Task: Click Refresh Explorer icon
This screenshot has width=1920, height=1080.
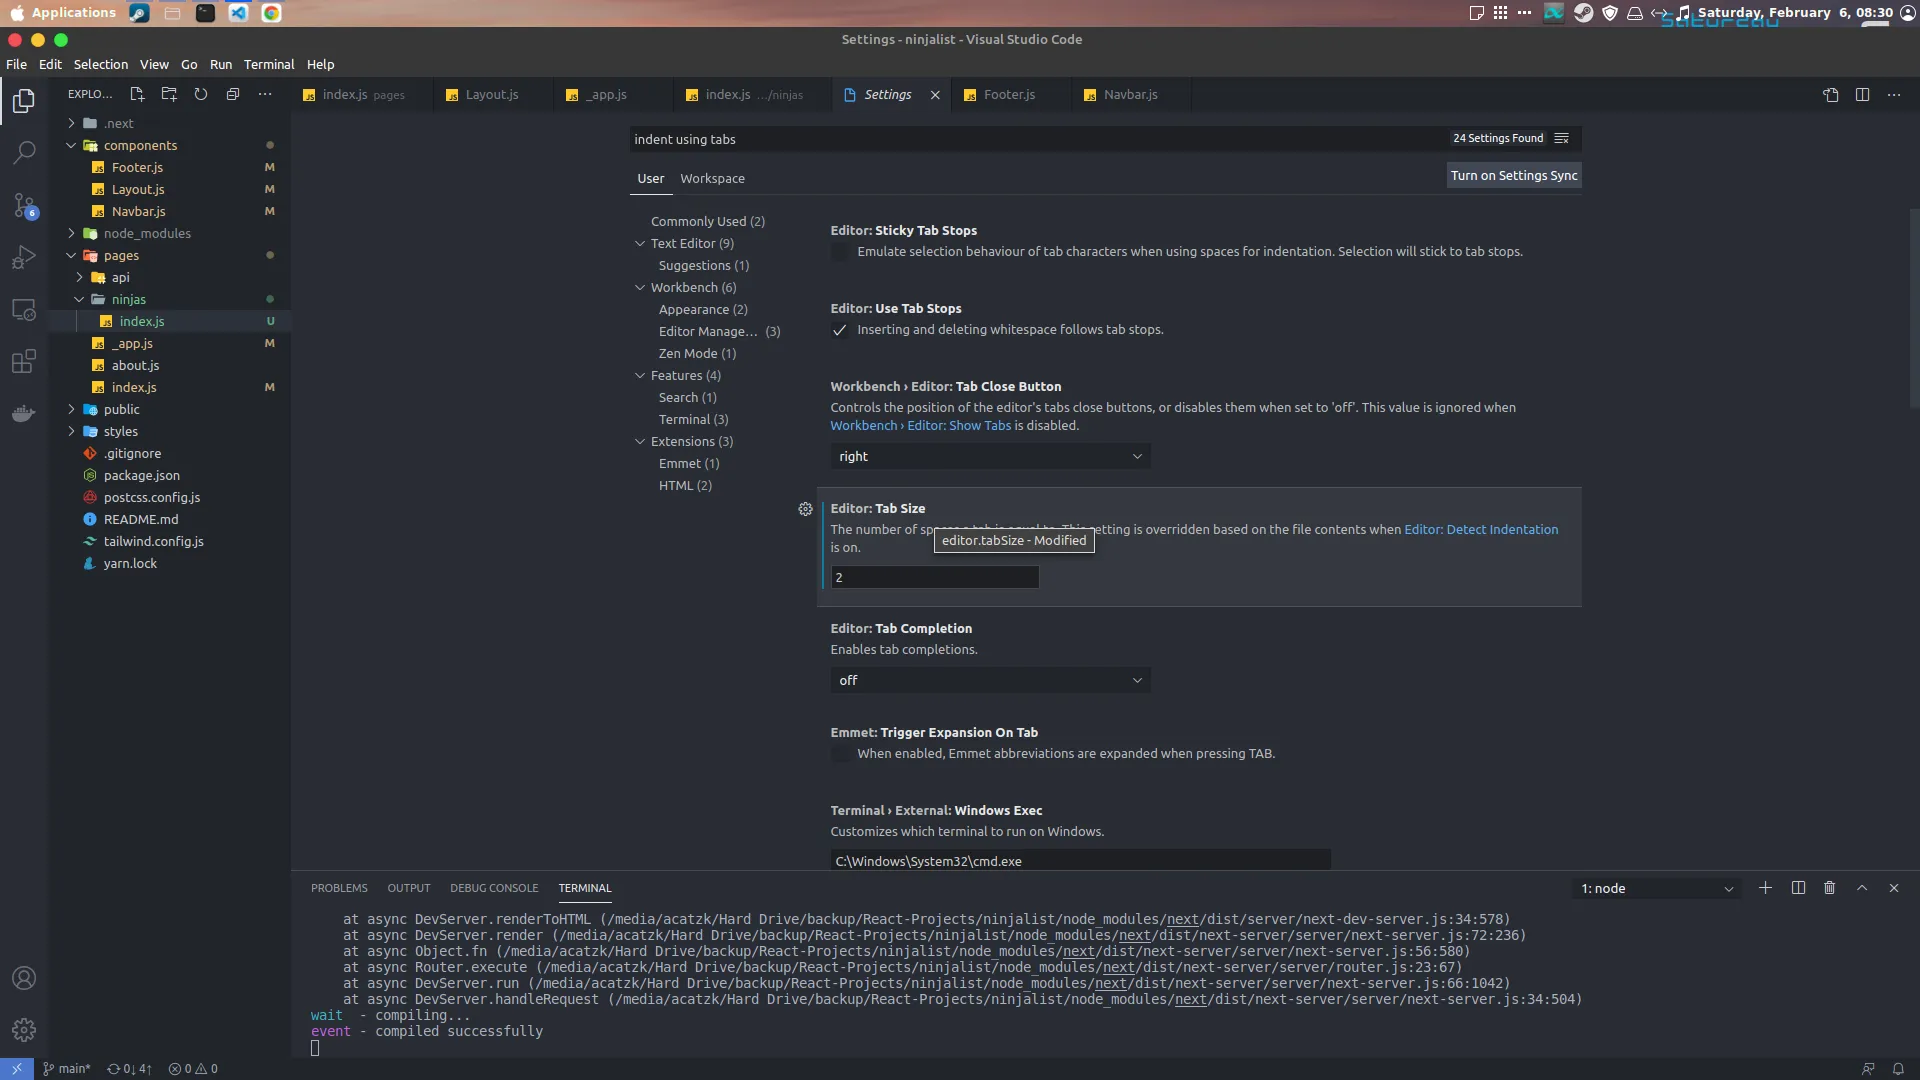Action: tap(201, 94)
